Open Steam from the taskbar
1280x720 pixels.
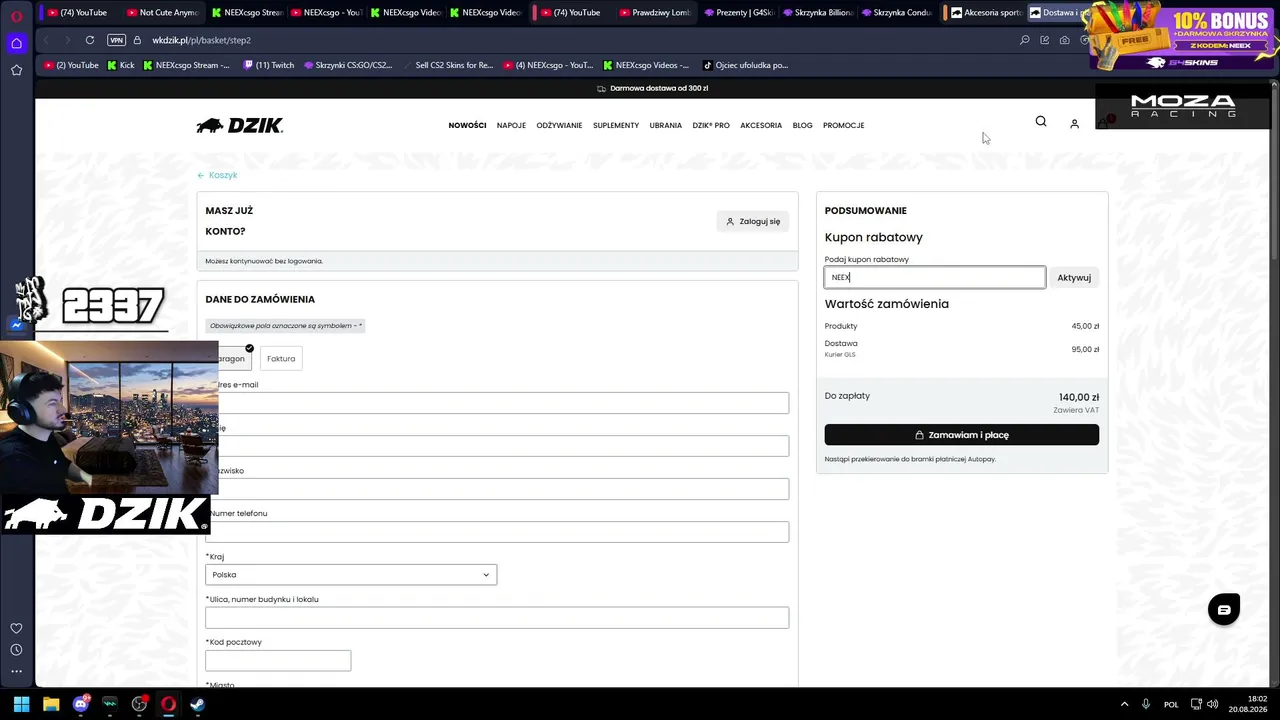tap(197, 704)
